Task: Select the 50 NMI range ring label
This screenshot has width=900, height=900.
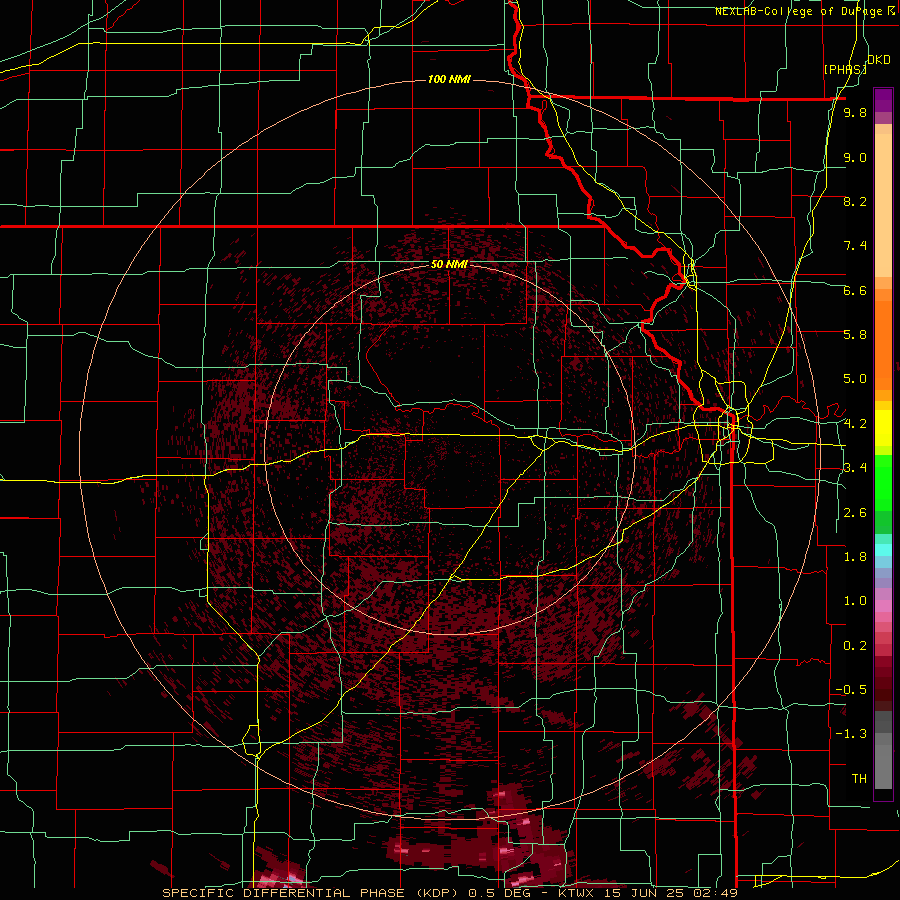Action: (x=449, y=264)
